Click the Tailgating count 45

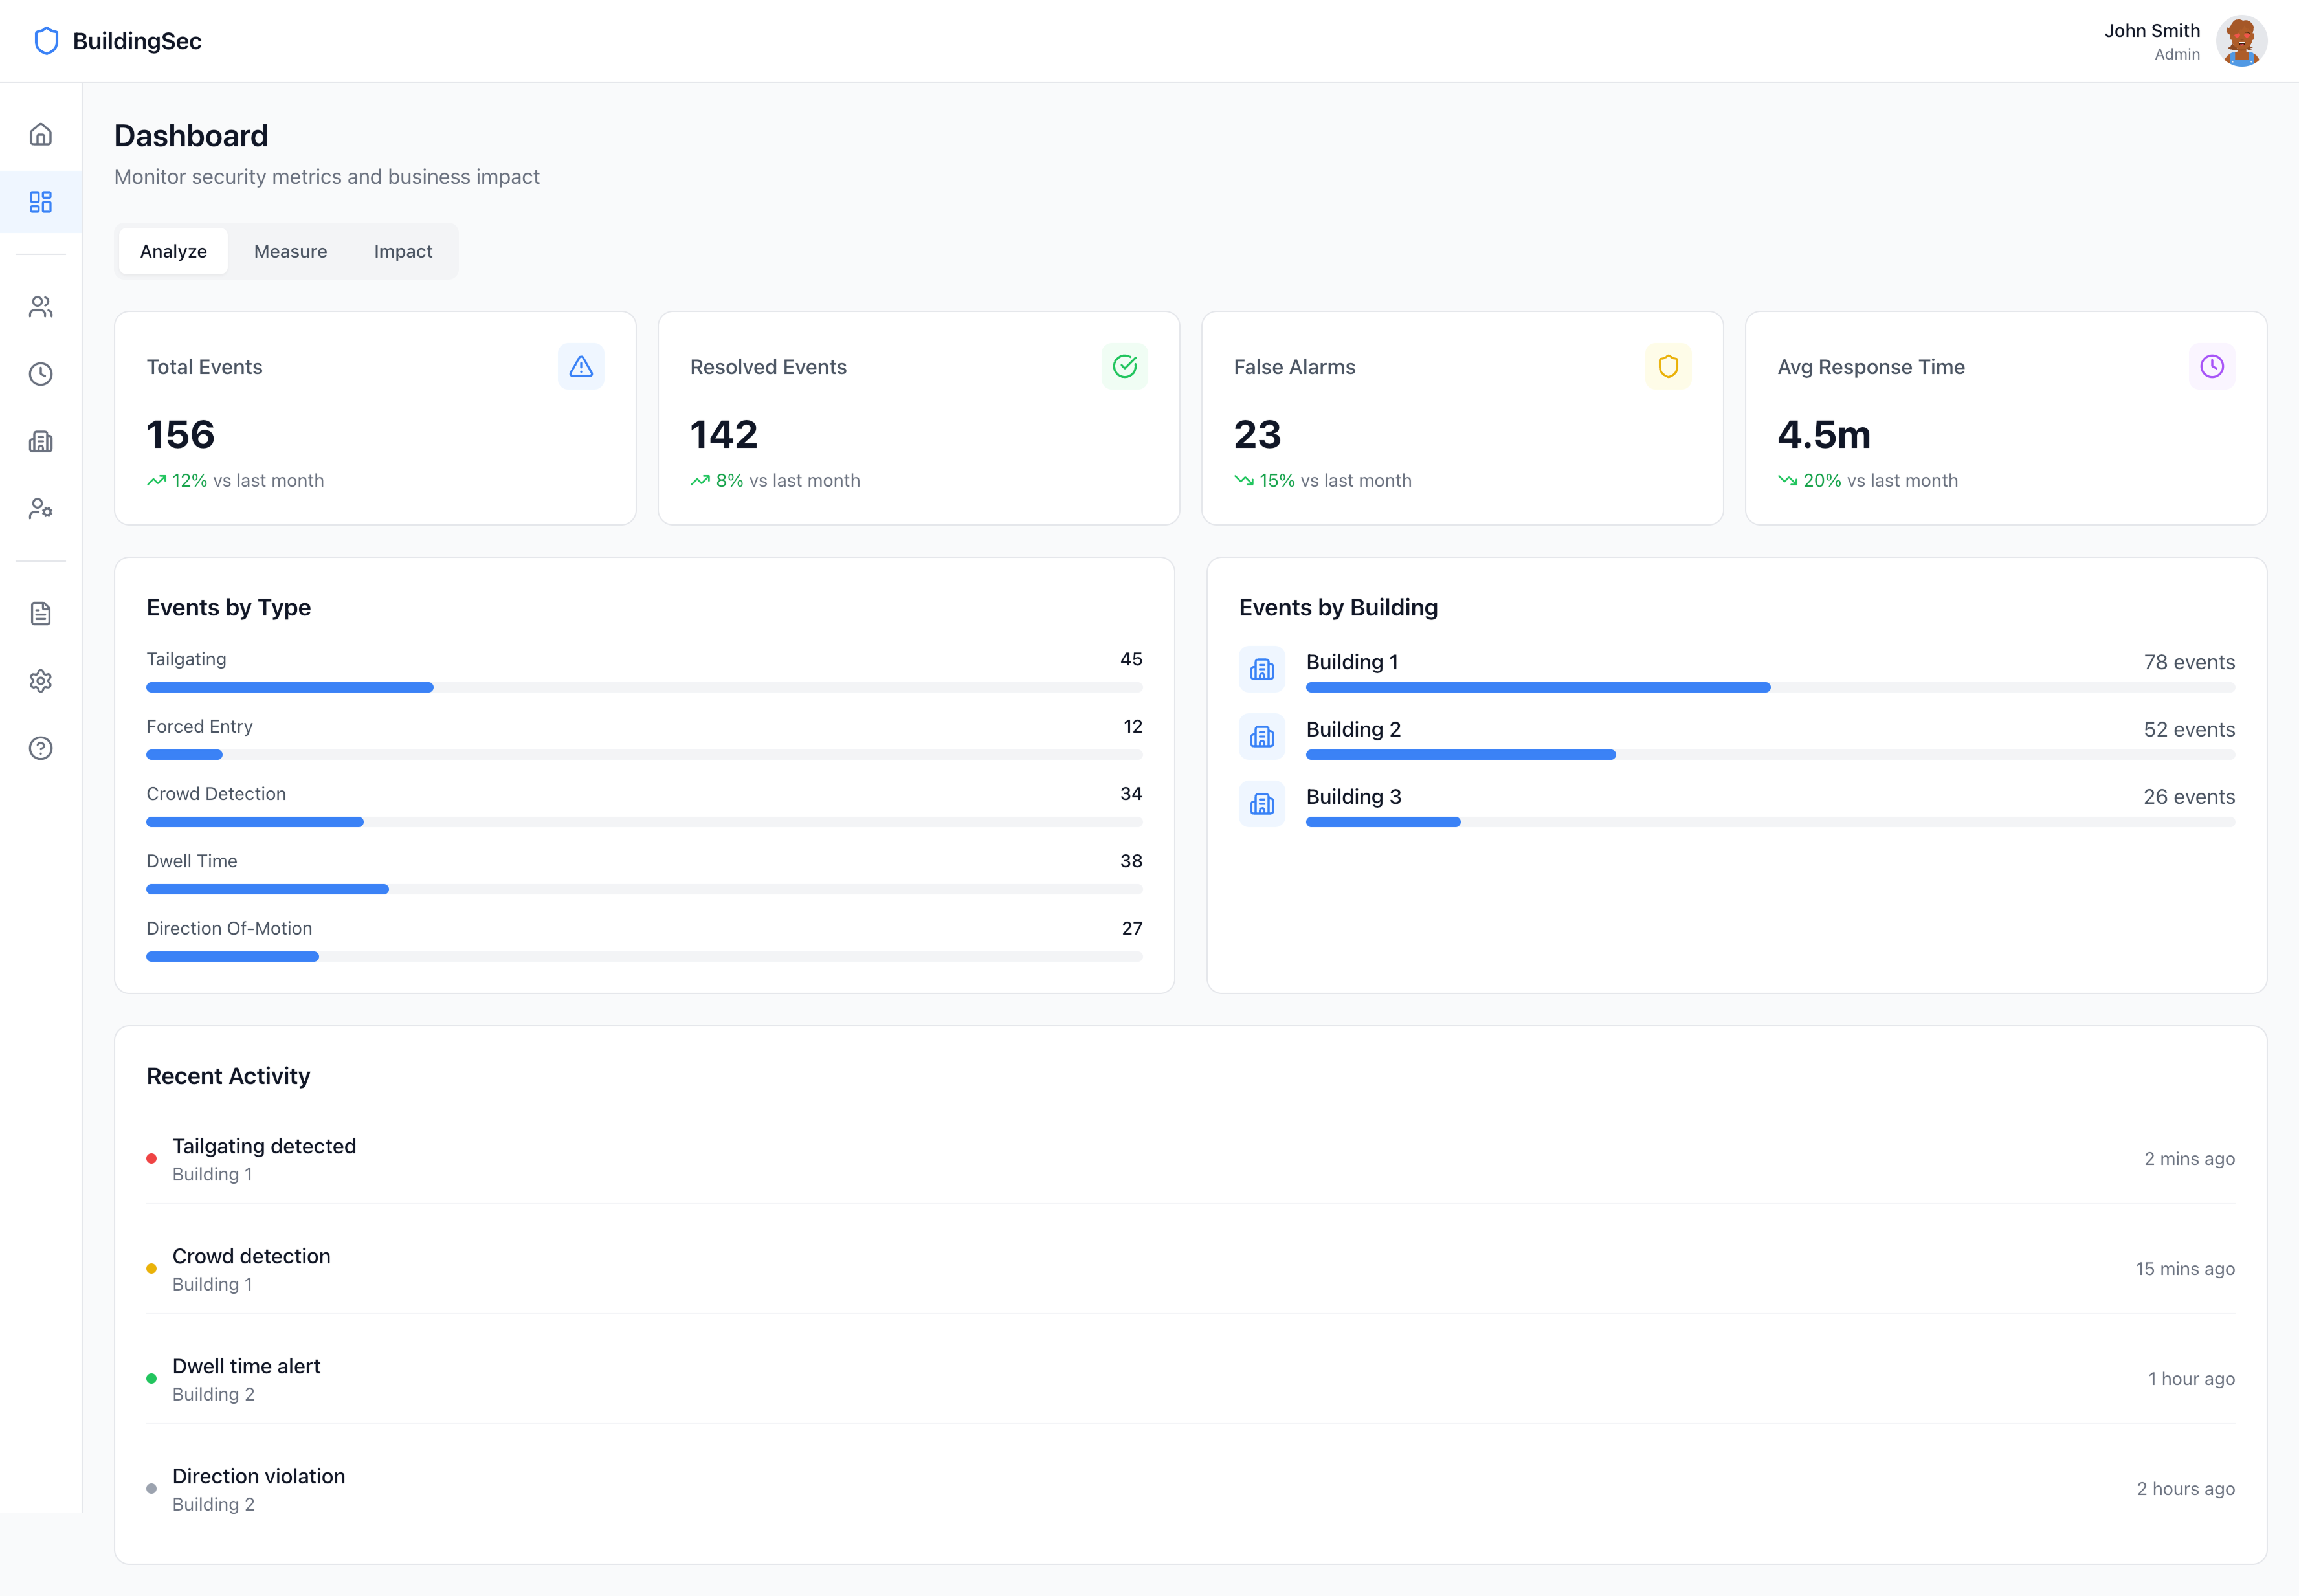[x=1131, y=659]
